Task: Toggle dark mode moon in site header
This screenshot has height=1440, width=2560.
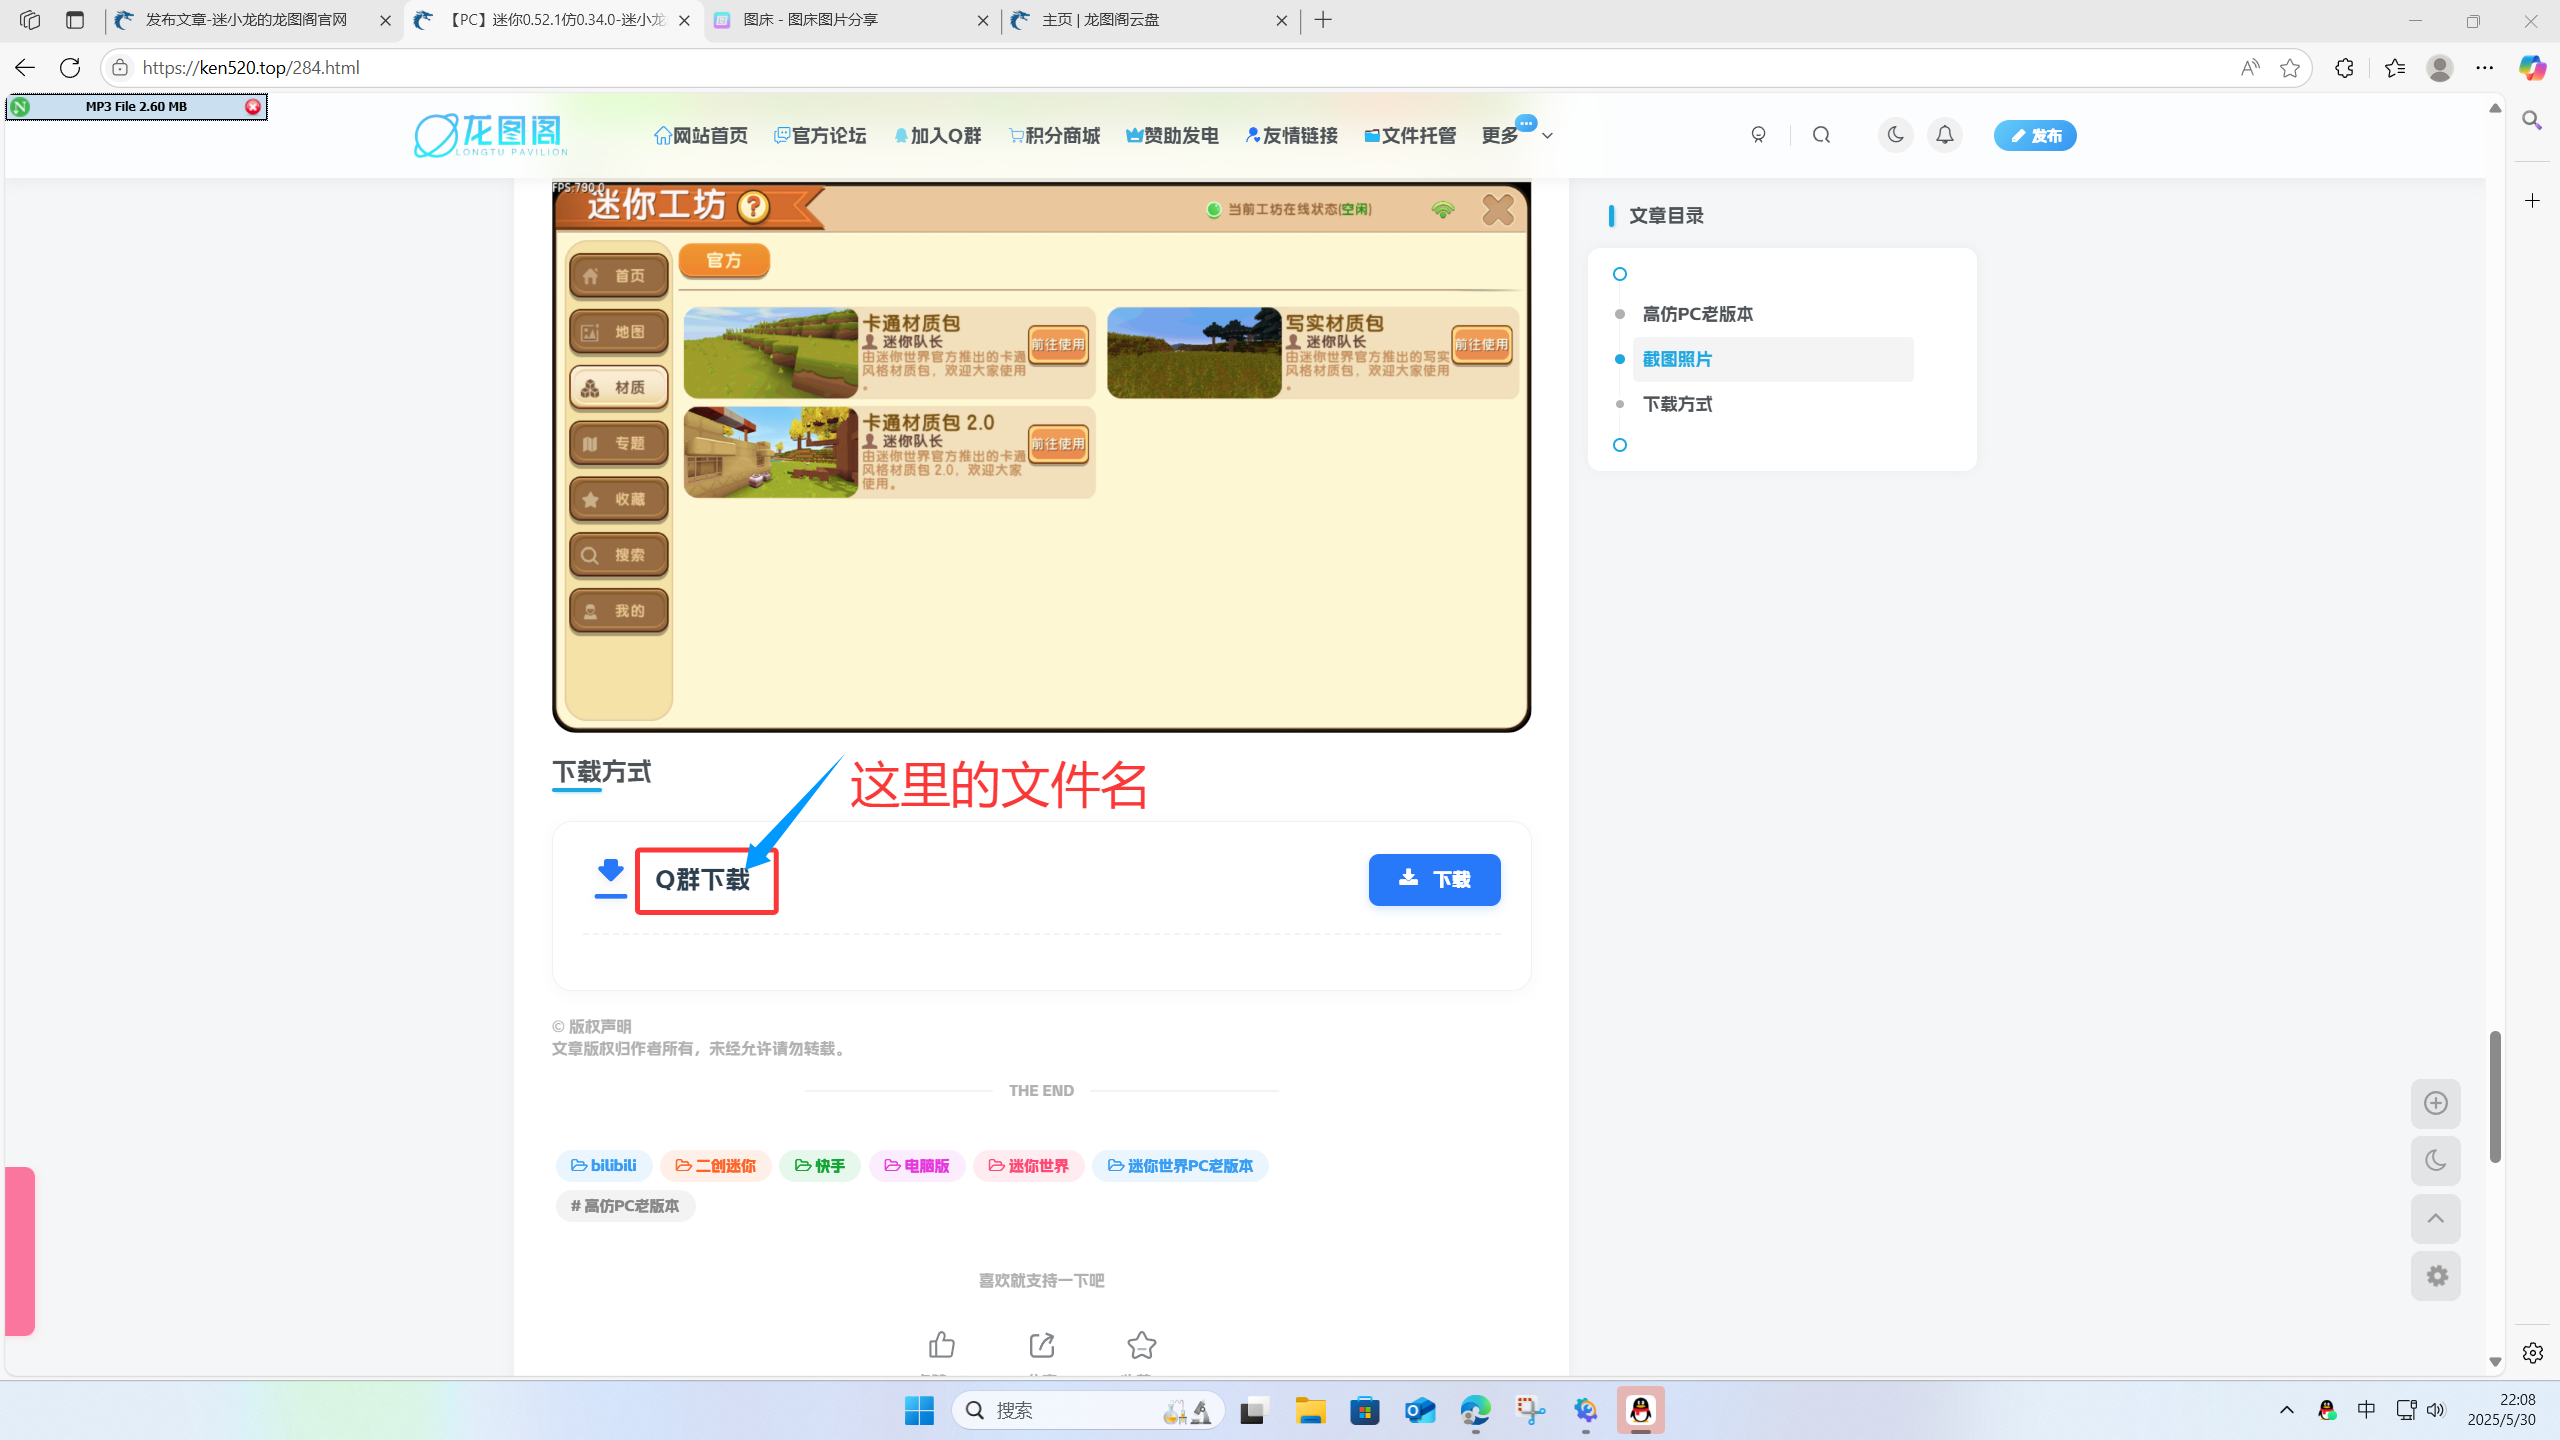Action: (1894, 135)
